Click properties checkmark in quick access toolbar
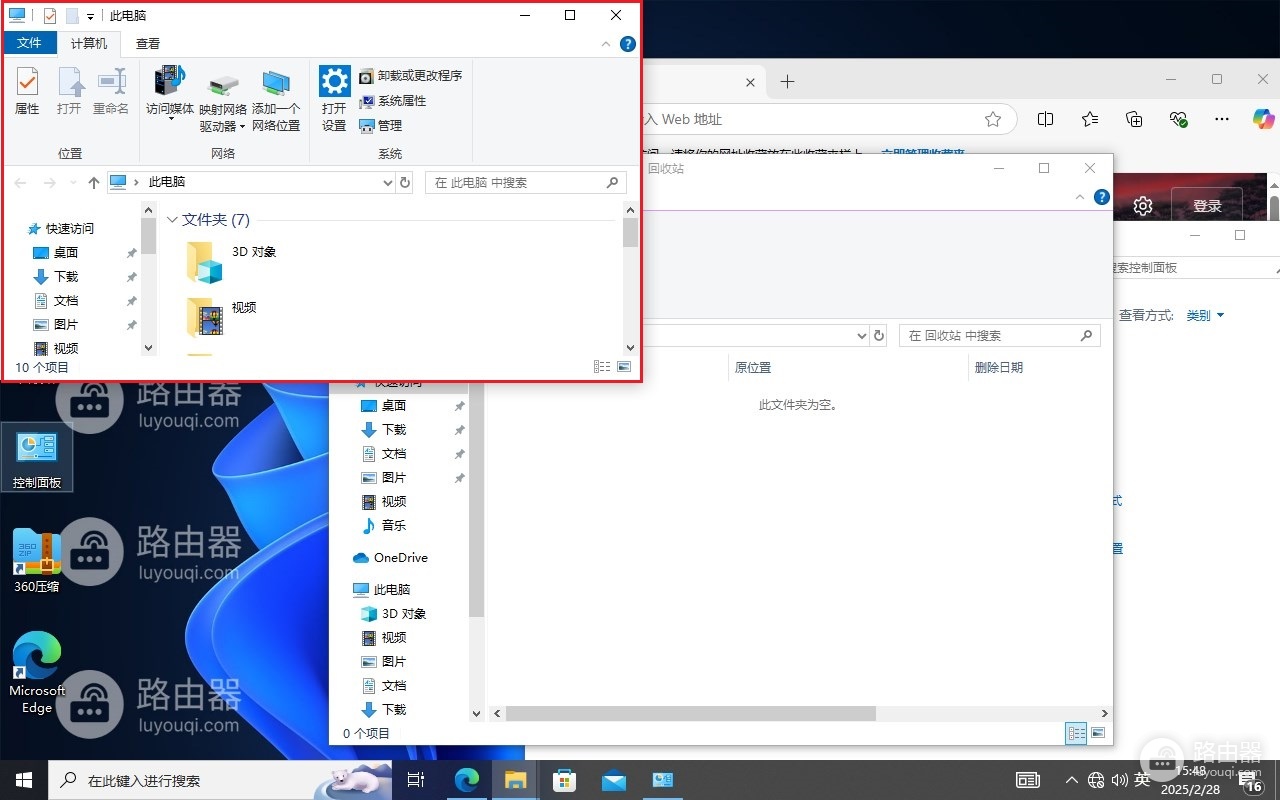The width and height of the screenshot is (1280, 800). pos(50,16)
